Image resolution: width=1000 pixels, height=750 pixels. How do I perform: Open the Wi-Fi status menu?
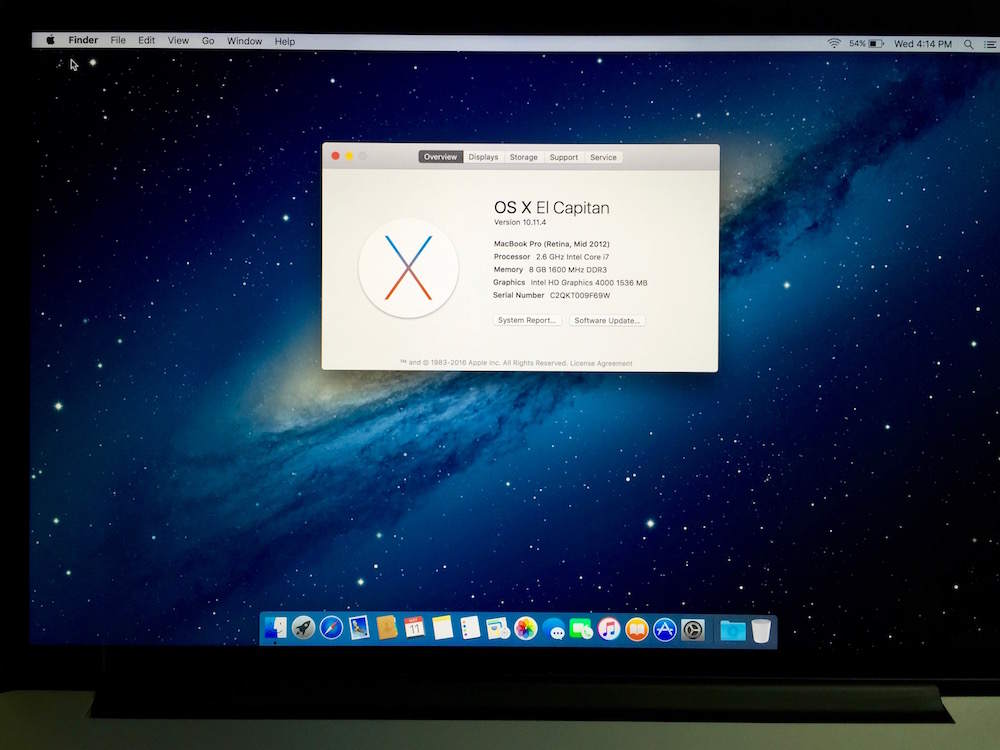tap(834, 44)
